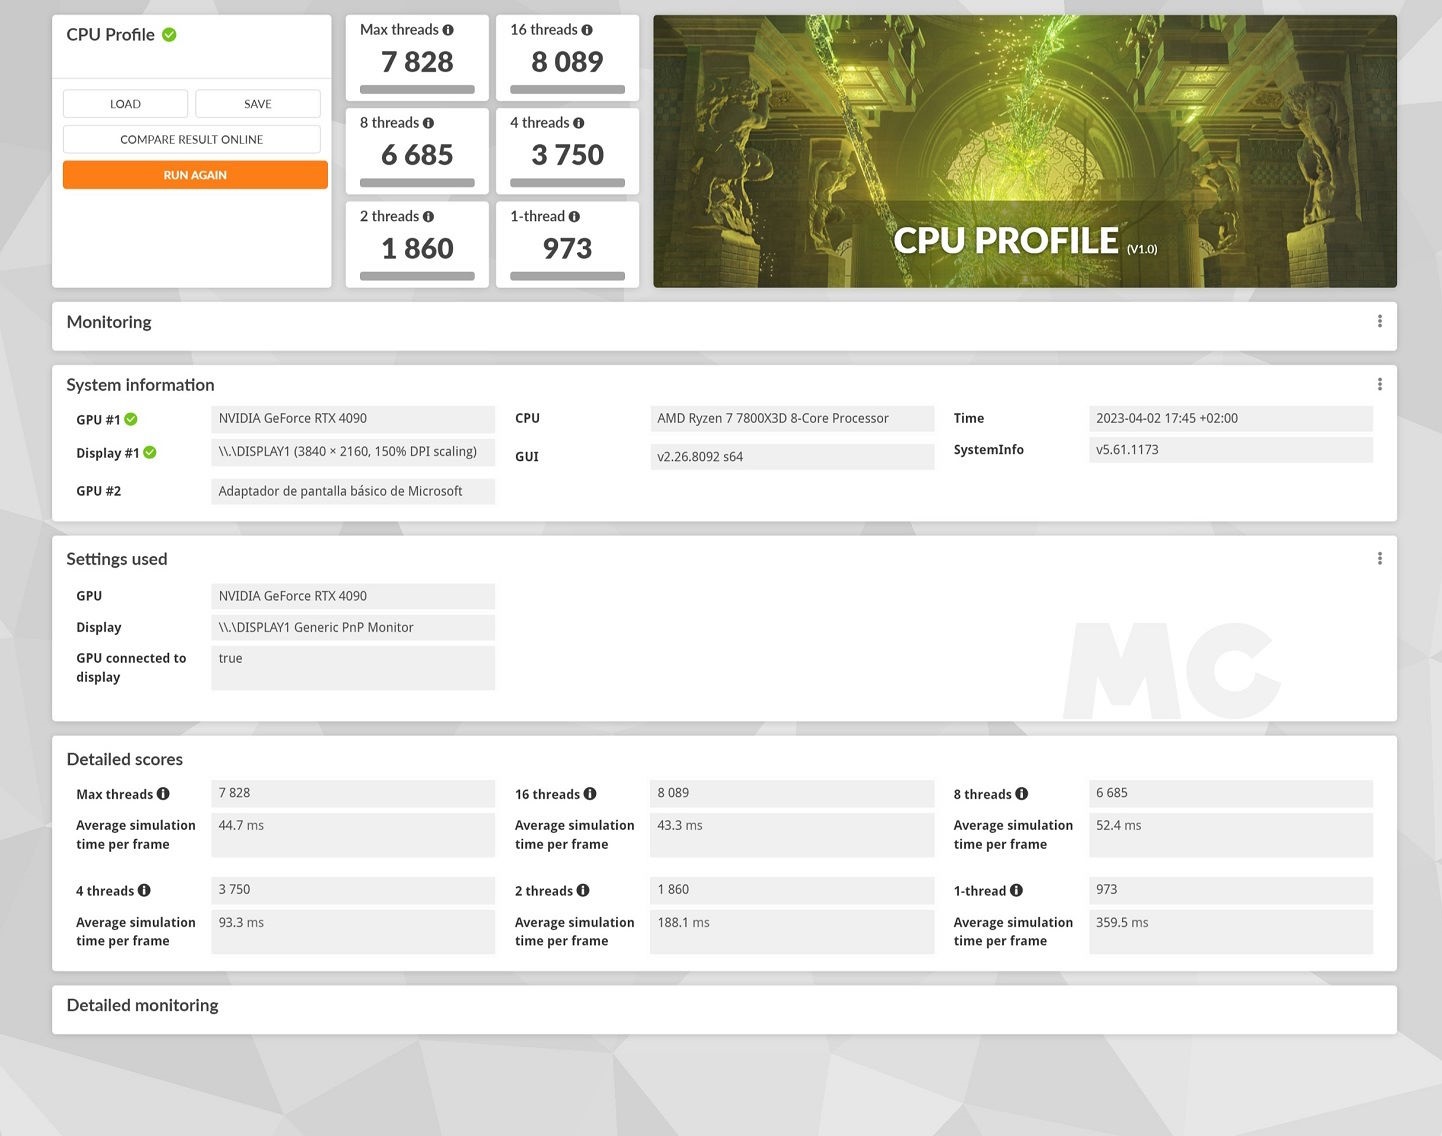Click green check icon beside GPU #1
This screenshot has width=1442, height=1136.
point(131,420)
